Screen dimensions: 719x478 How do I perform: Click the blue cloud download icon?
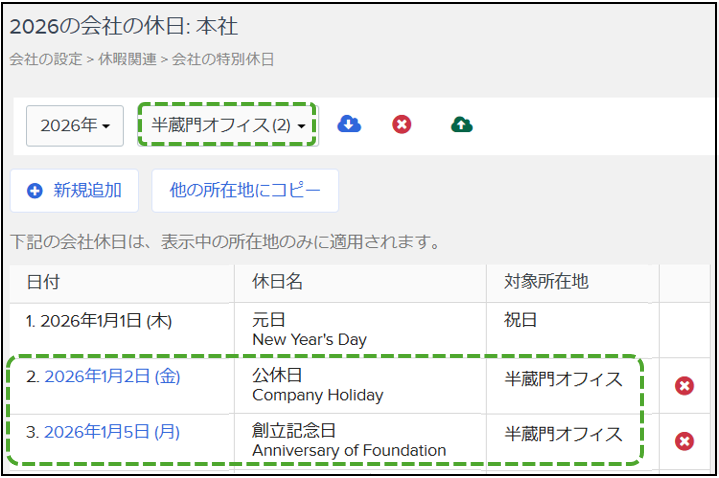pyautogui.click(x=349, y=124)
